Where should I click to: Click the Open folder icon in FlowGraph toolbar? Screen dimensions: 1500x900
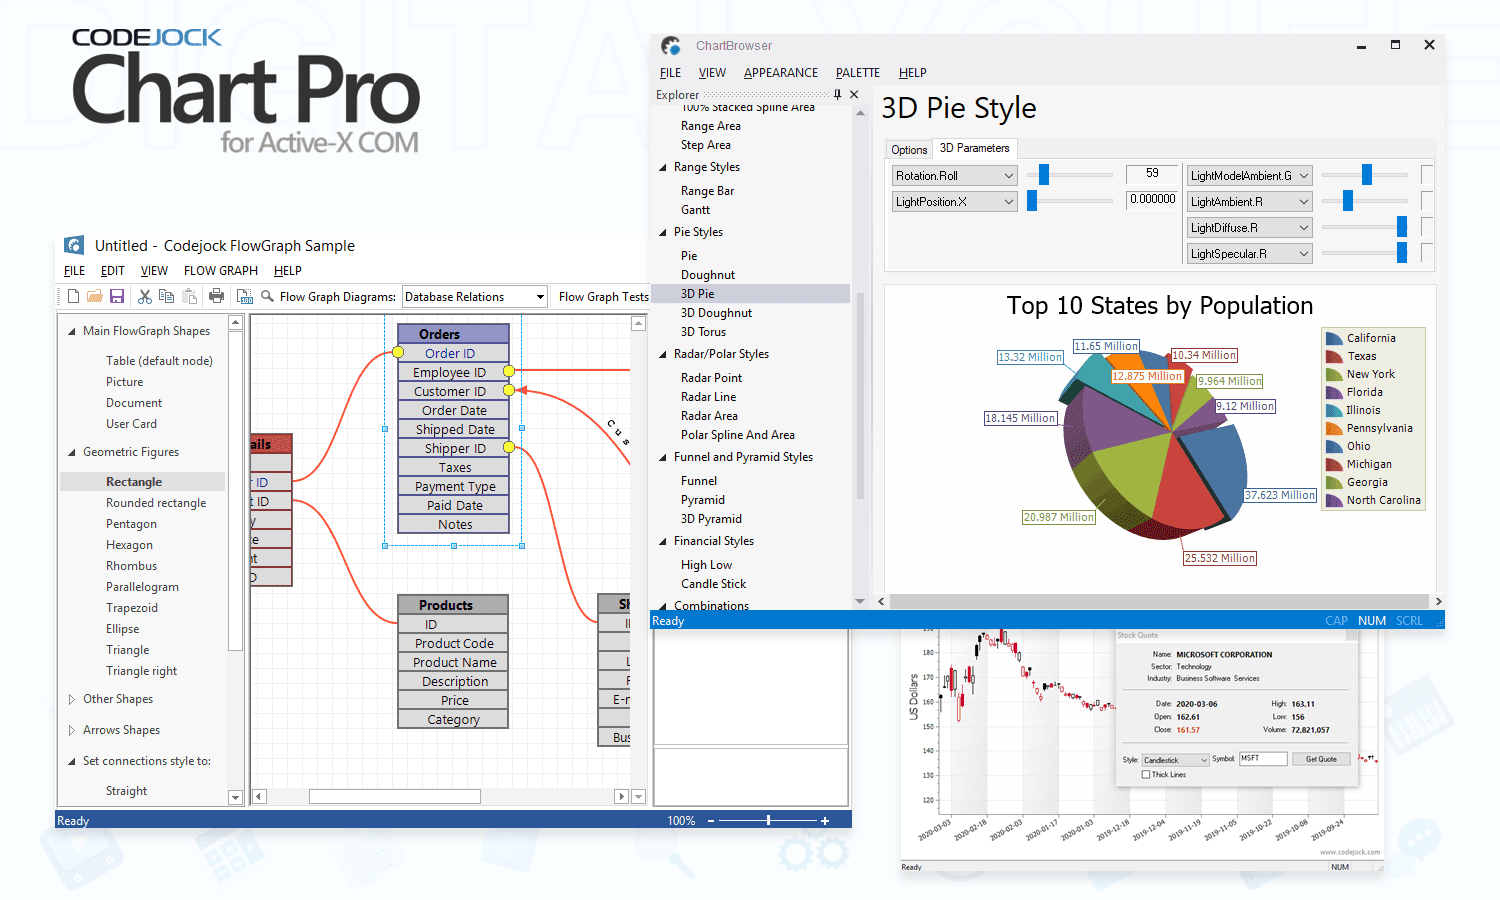(x=95, y=296)
